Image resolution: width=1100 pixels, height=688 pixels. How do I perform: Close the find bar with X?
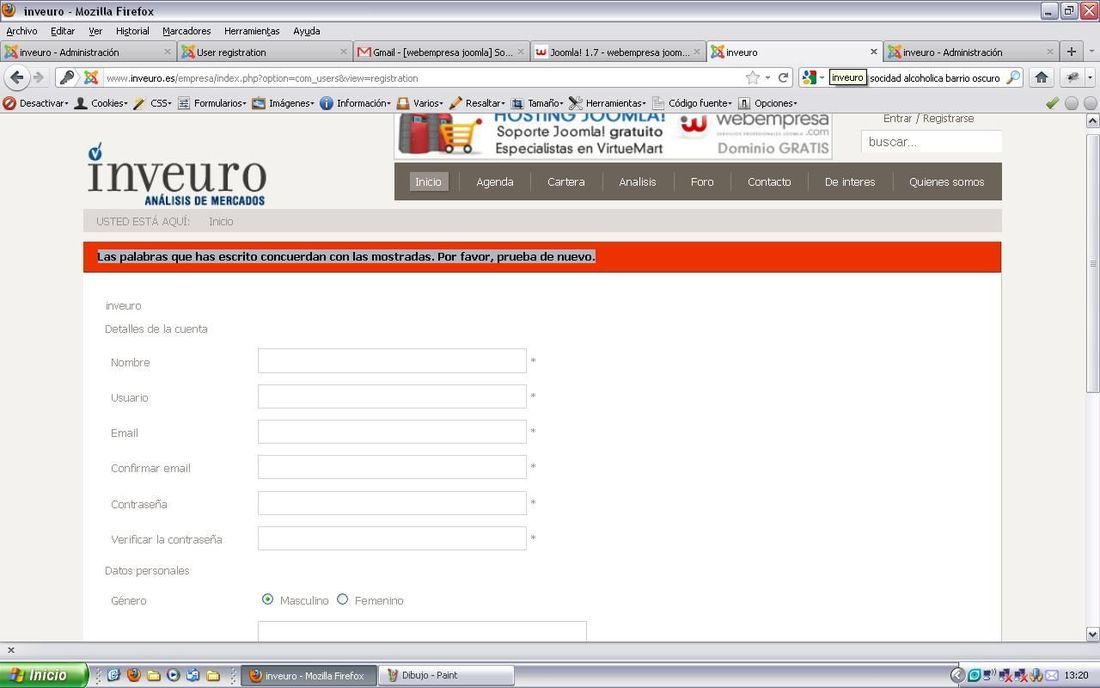pos(11,650)
